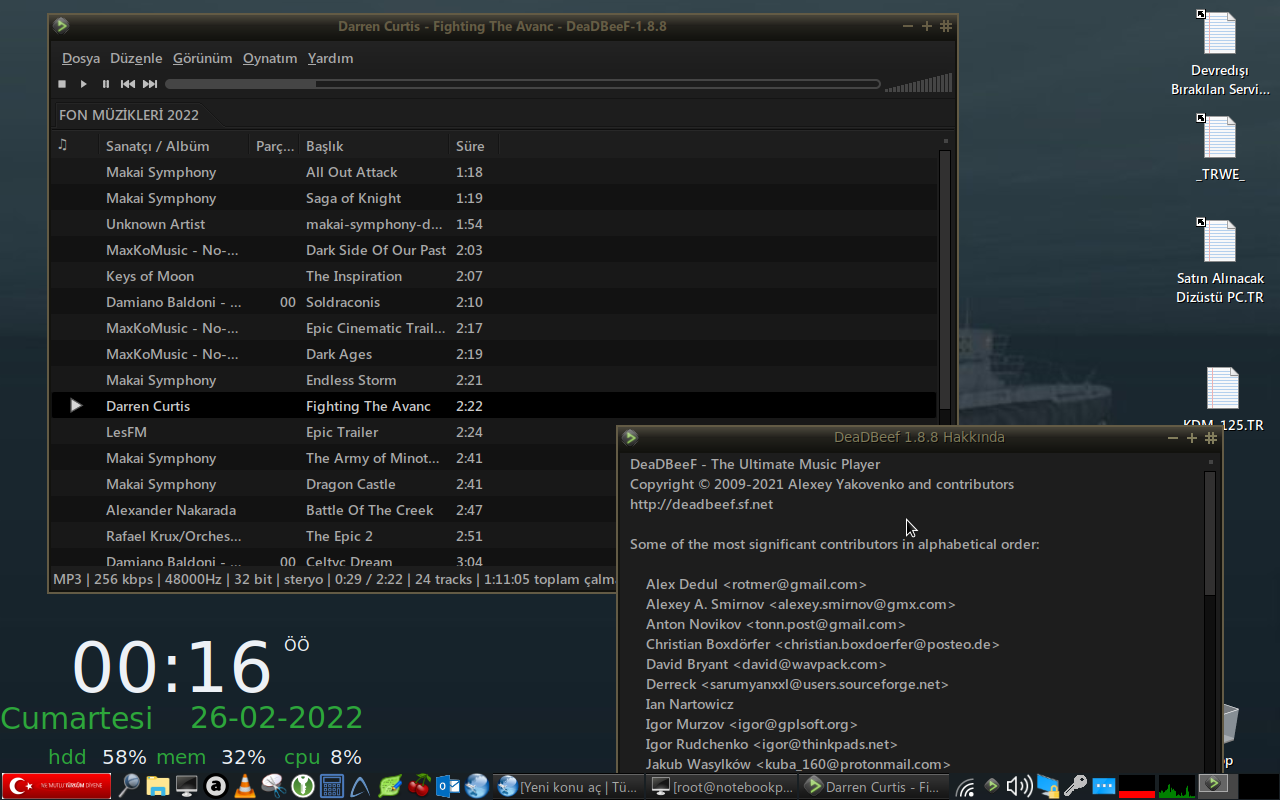Image resolution: width=1280 pixels, height=800 pixels.
Task: Switch to the root@notebookp terminal window
Action: (722, 787)
